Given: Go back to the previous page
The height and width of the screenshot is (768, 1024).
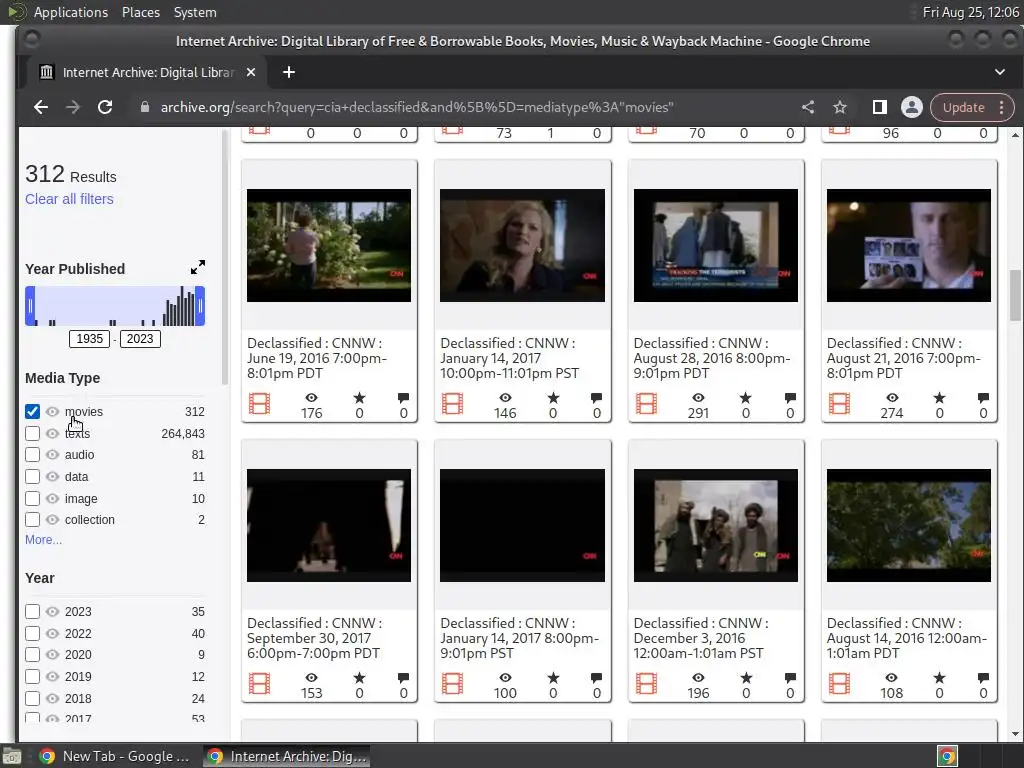Looking at the screenshot, I should click(40, 107).
